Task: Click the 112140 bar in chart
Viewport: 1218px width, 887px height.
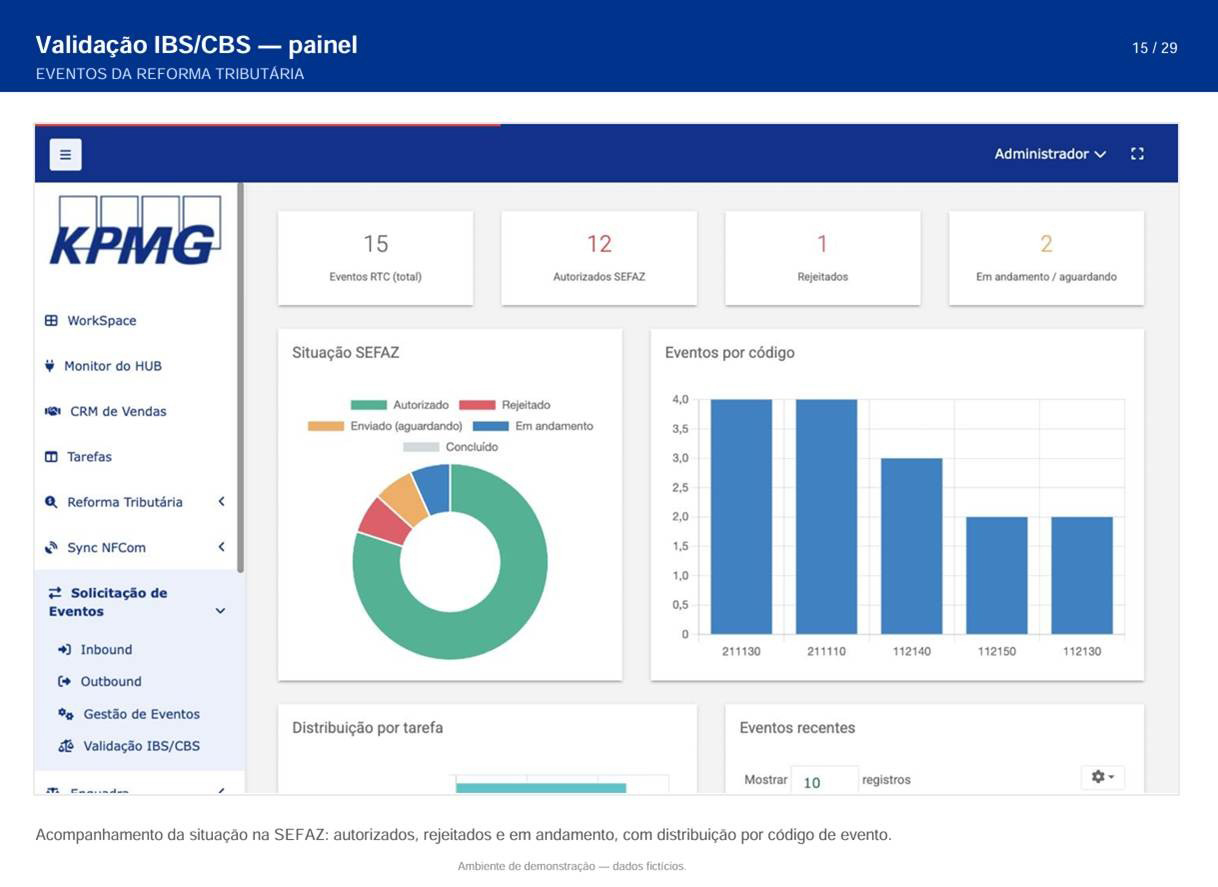Action: point(911,546)
